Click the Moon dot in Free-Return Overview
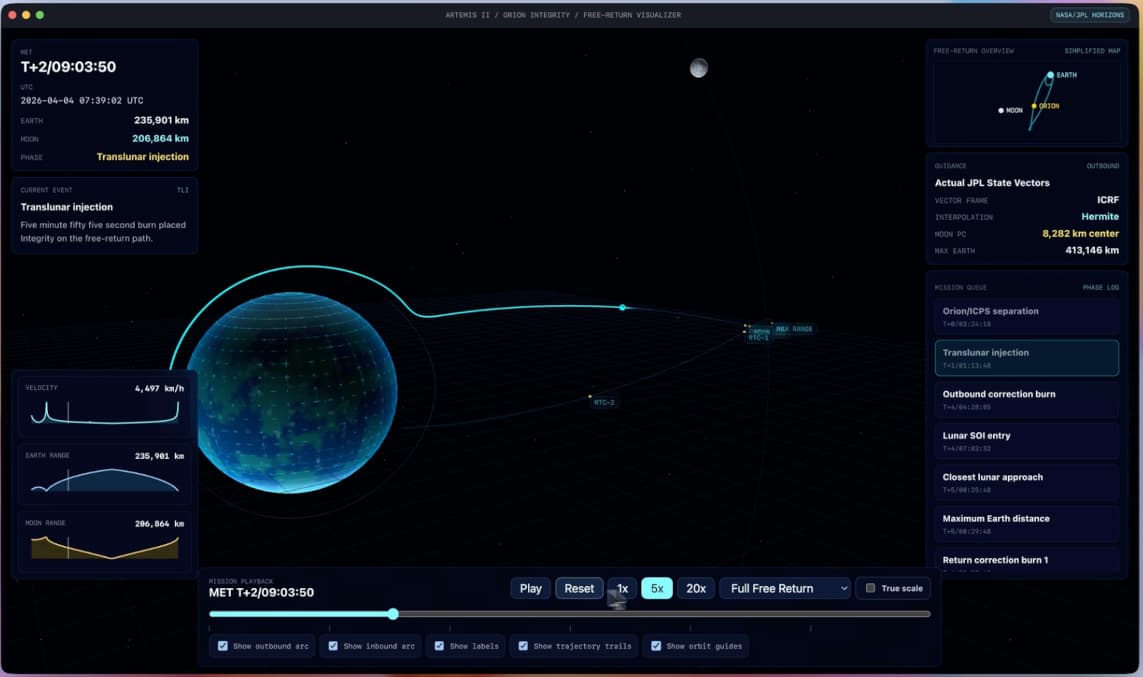The height and width of the screenshot is (677, 1143). pyautogui.click(x=999, y=110)
